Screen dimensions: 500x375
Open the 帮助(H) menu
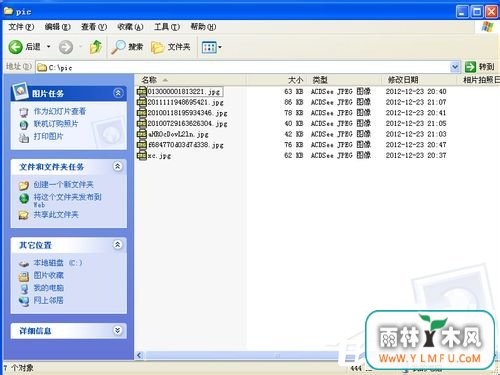203,27
